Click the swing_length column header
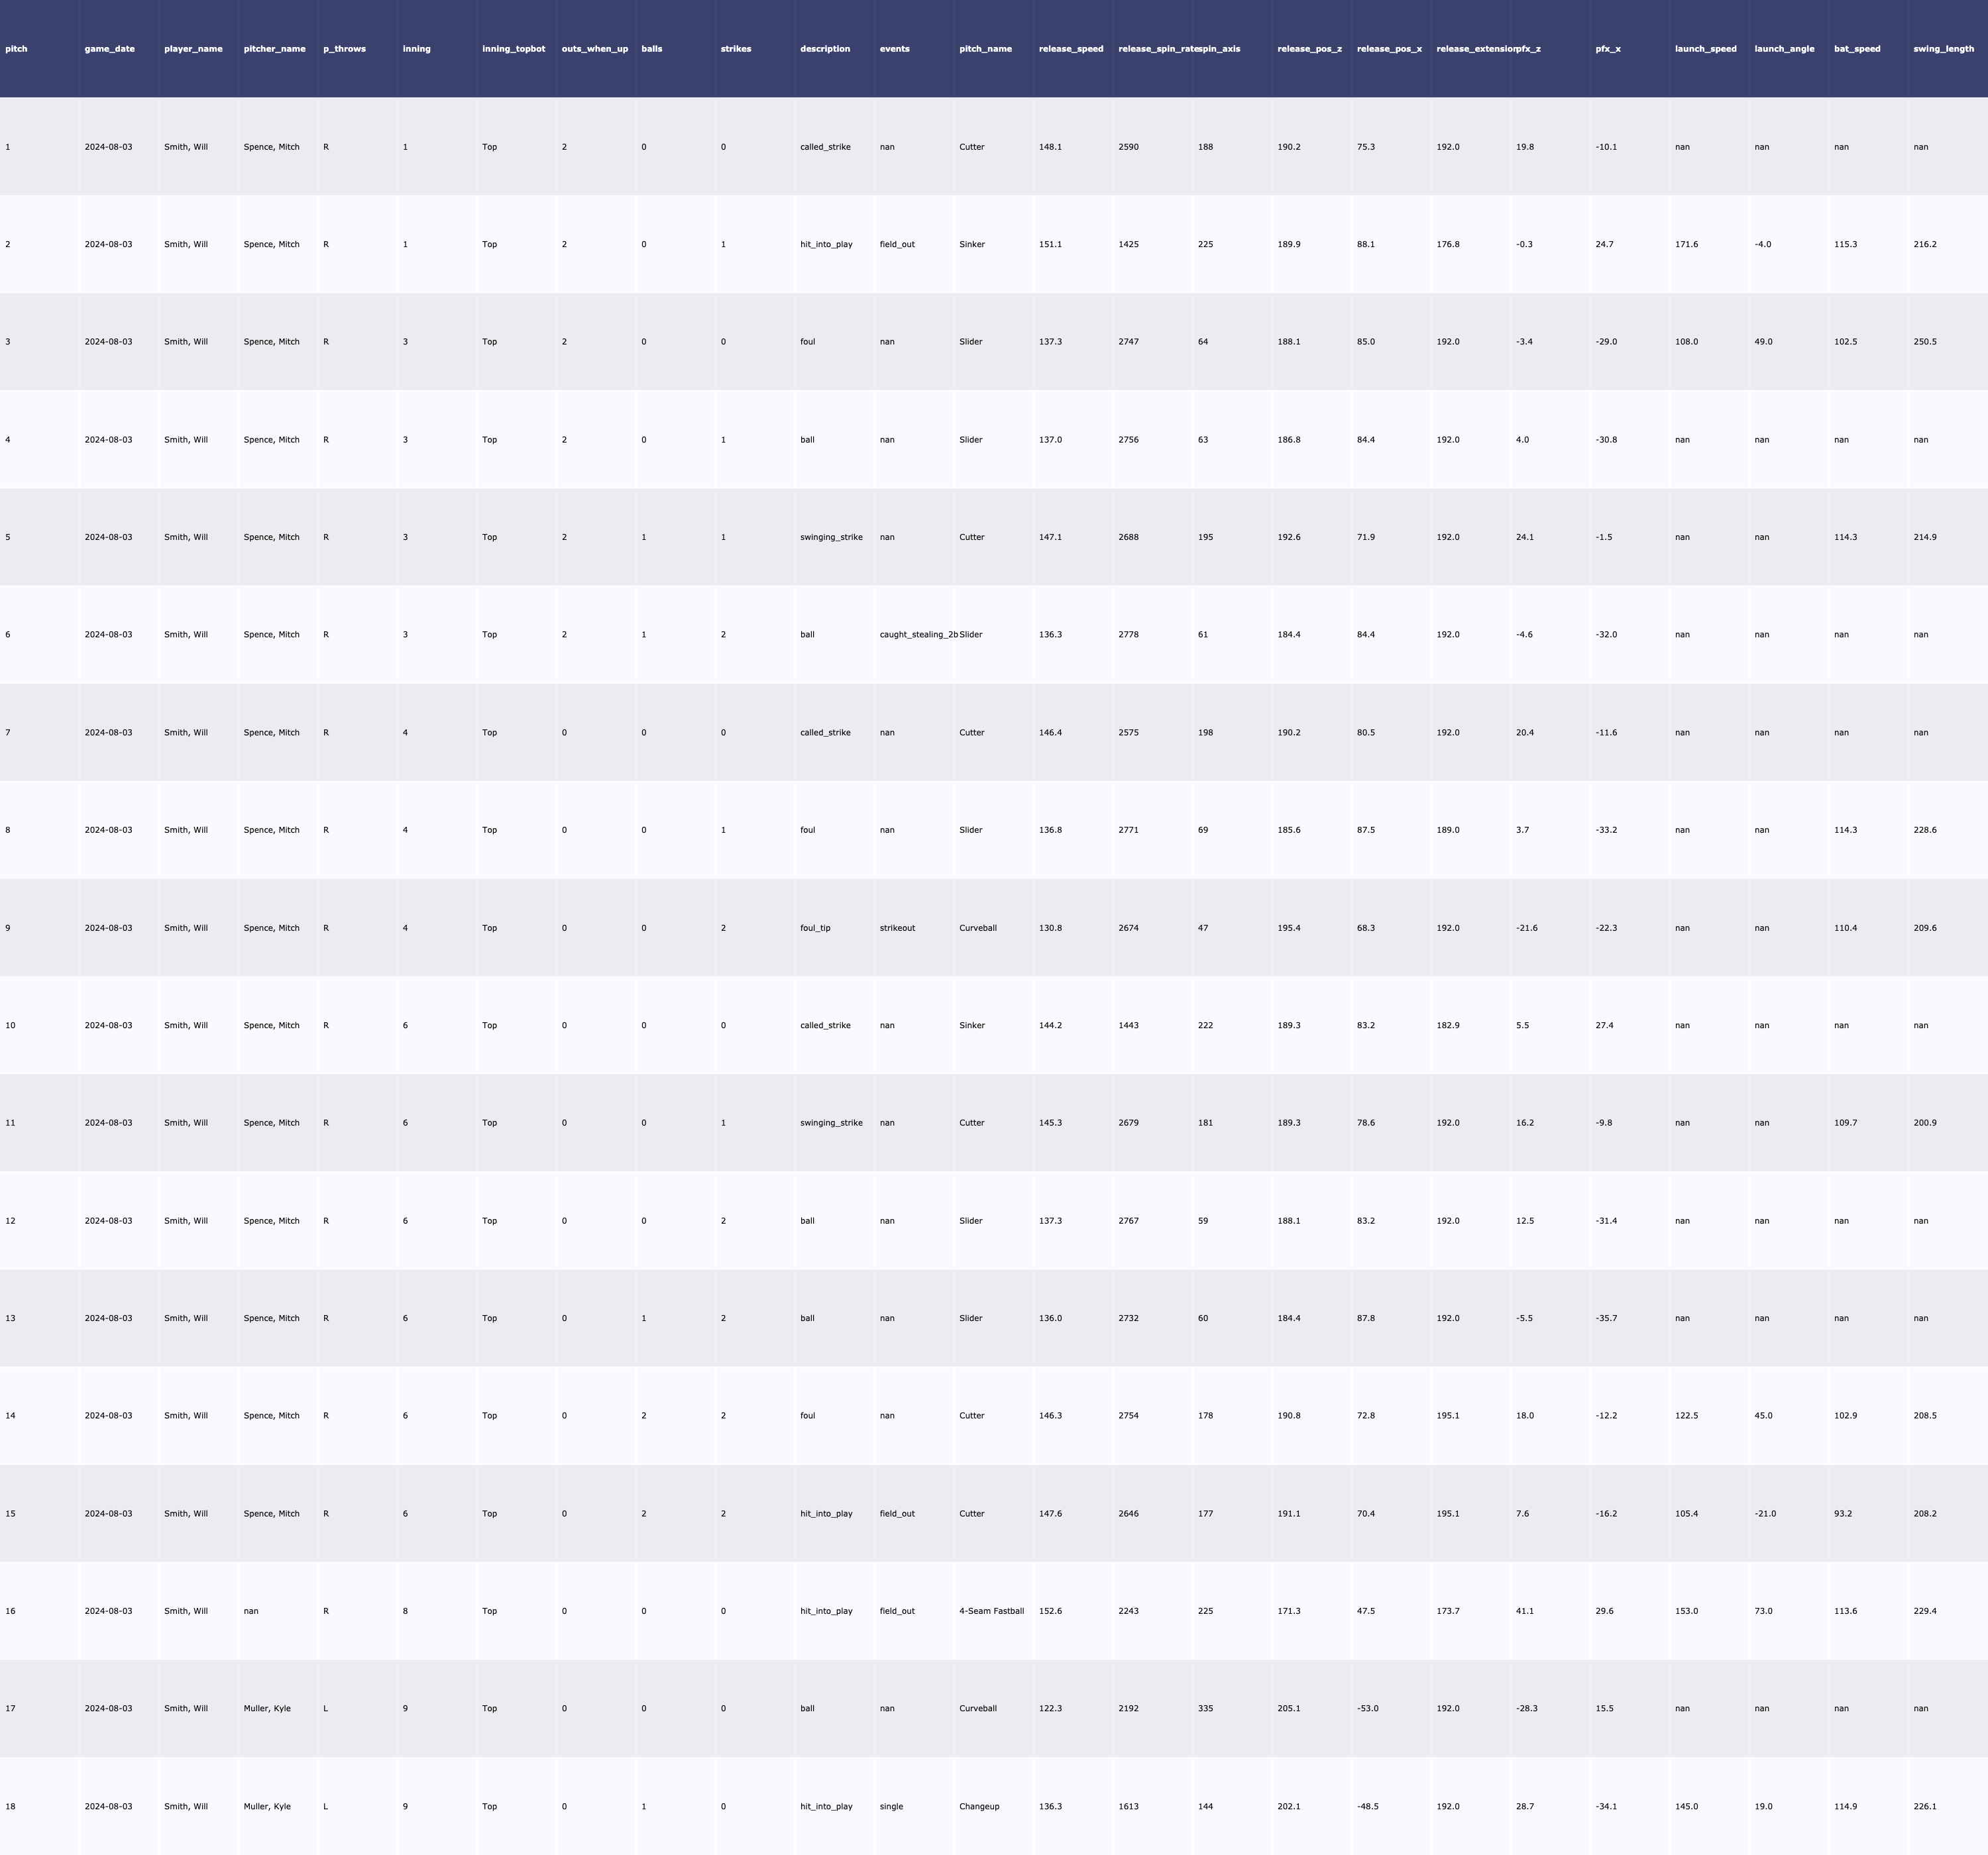The height and width of the screenshot is (1855, 1988). pyautogui.click(x=1943, y=49)
